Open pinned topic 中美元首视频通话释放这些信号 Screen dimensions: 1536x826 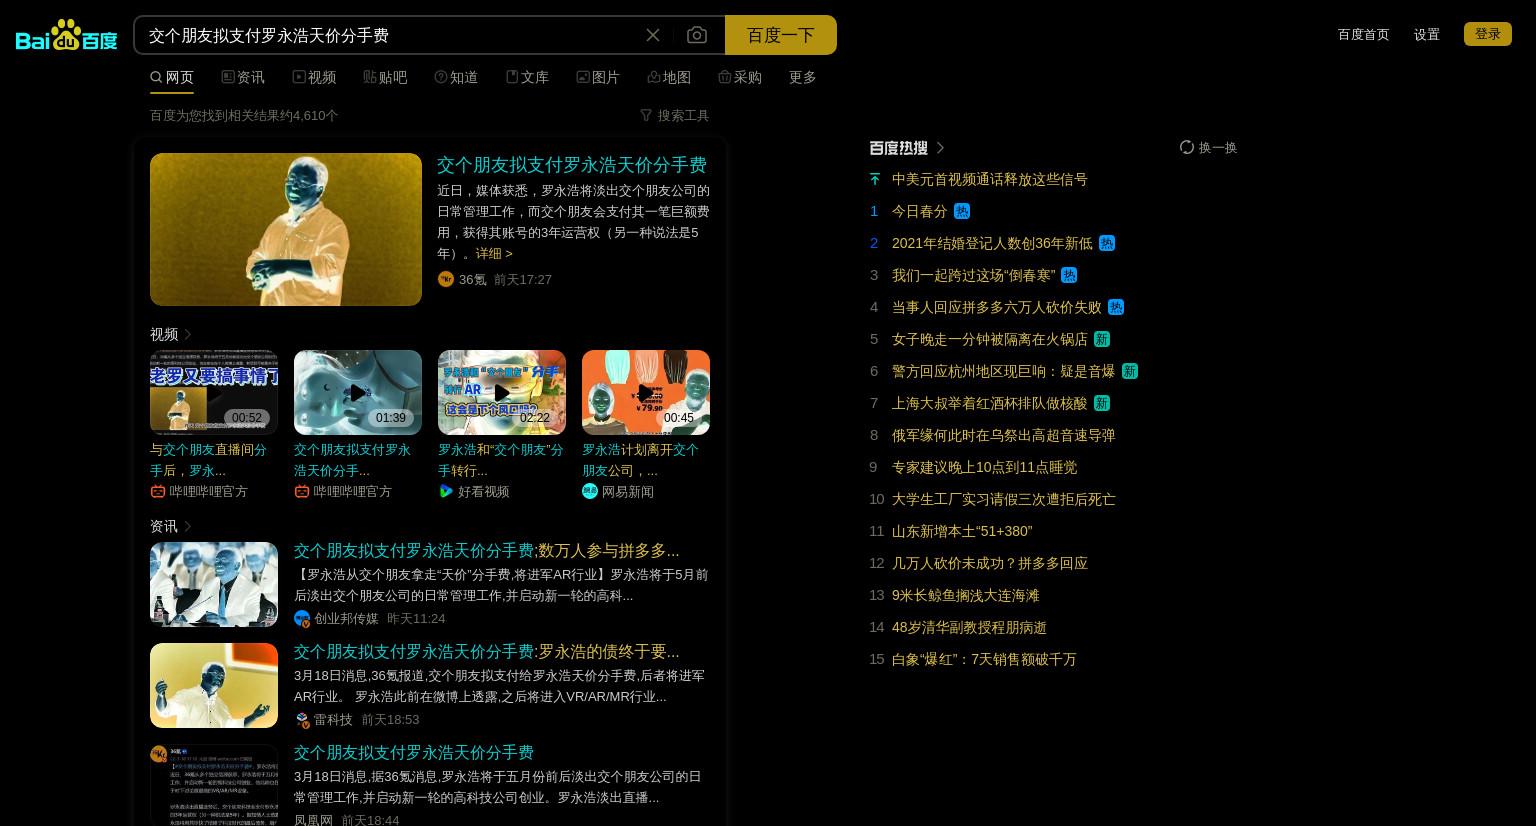click(x=990, y=179)
